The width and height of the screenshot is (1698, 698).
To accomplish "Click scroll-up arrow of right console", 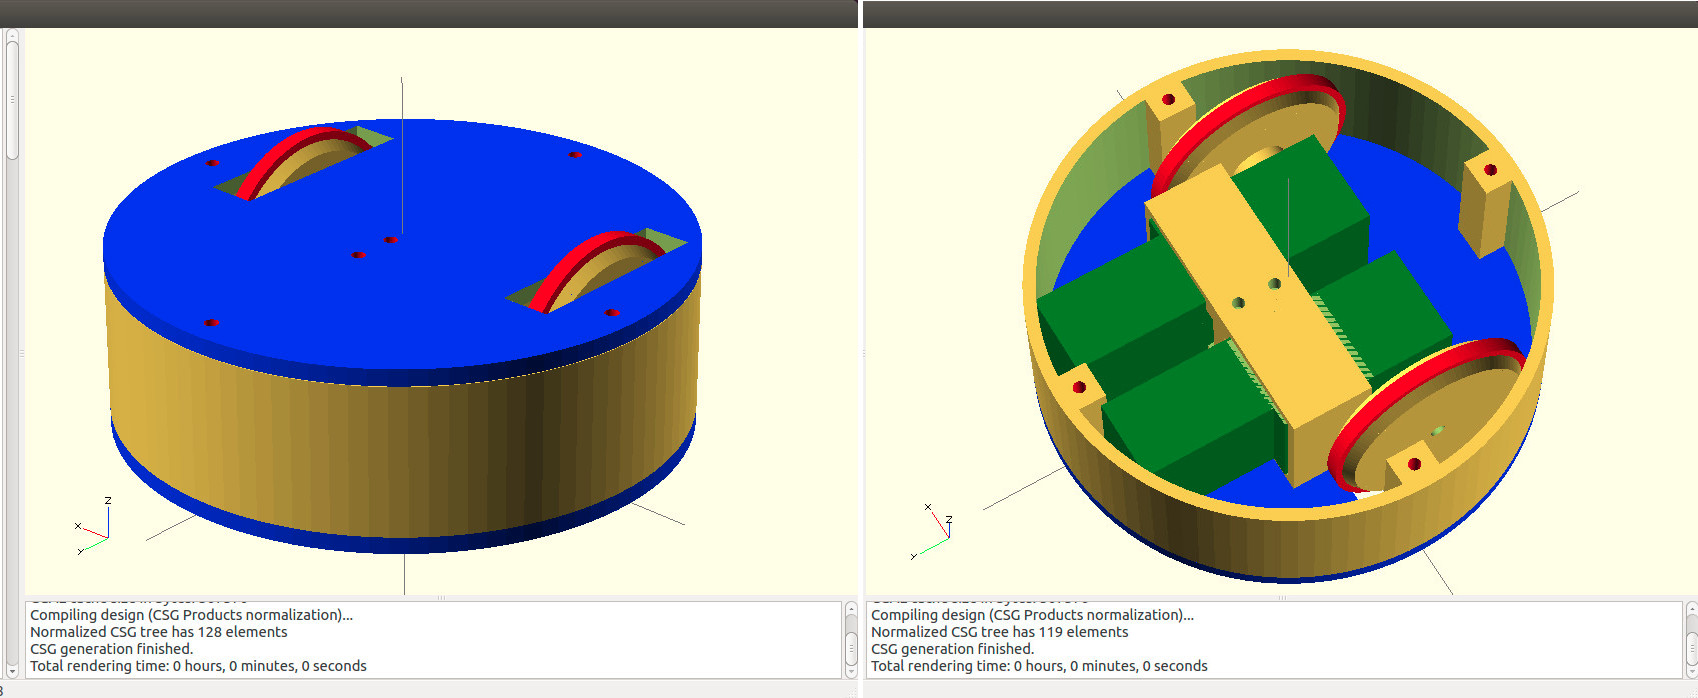I will [x=1691, y=610].
